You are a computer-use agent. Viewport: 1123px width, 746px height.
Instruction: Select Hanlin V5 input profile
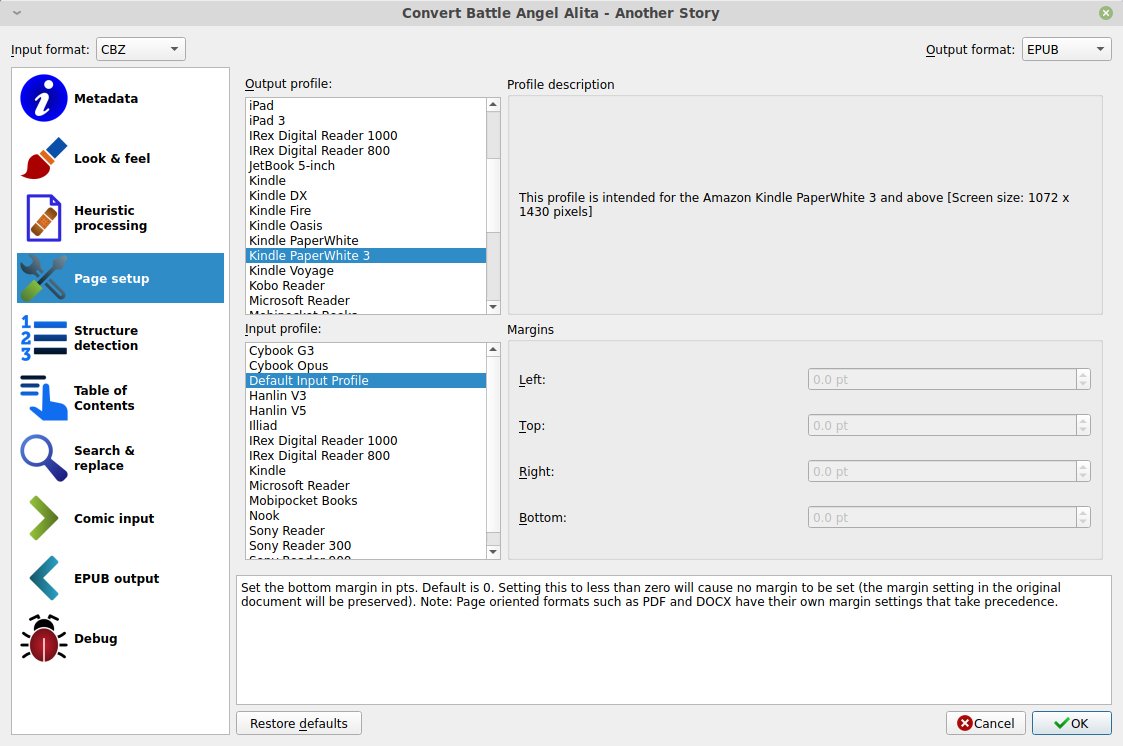click(366, 410)
